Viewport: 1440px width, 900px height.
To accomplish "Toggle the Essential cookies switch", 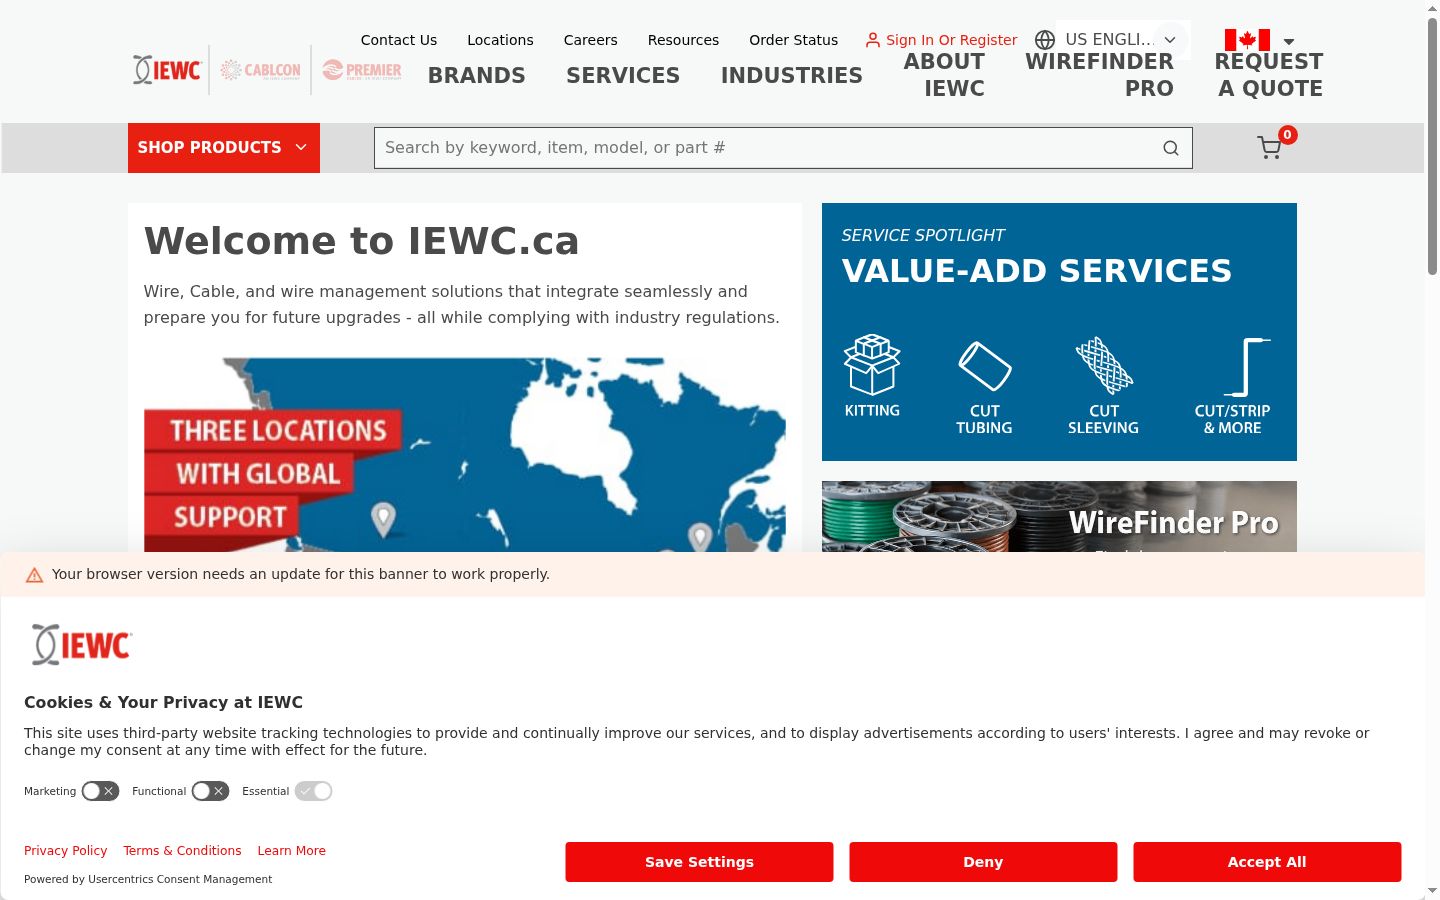I will 313,791.
